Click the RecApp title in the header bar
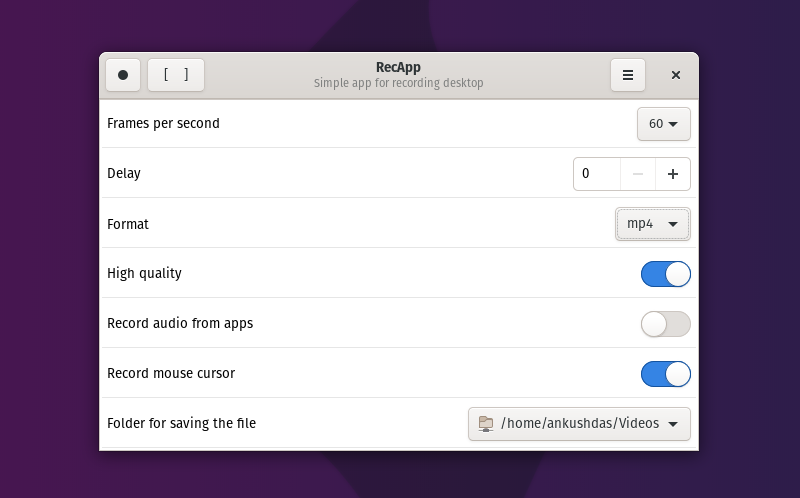The image size is (800, 498). click(x=398, y=67)
